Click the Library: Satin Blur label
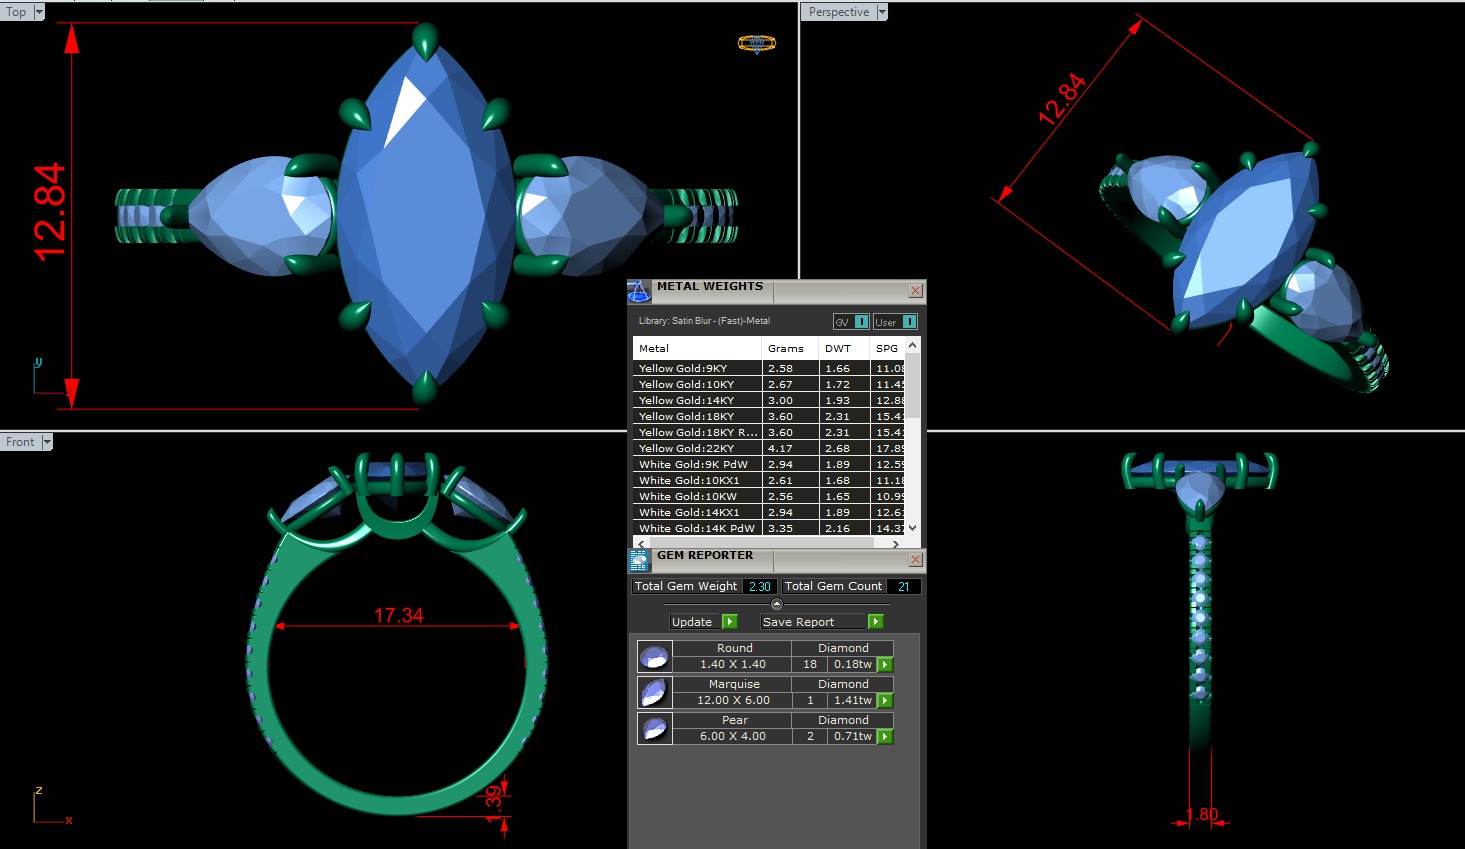1465x849 pixels. (x=704, y=321)
